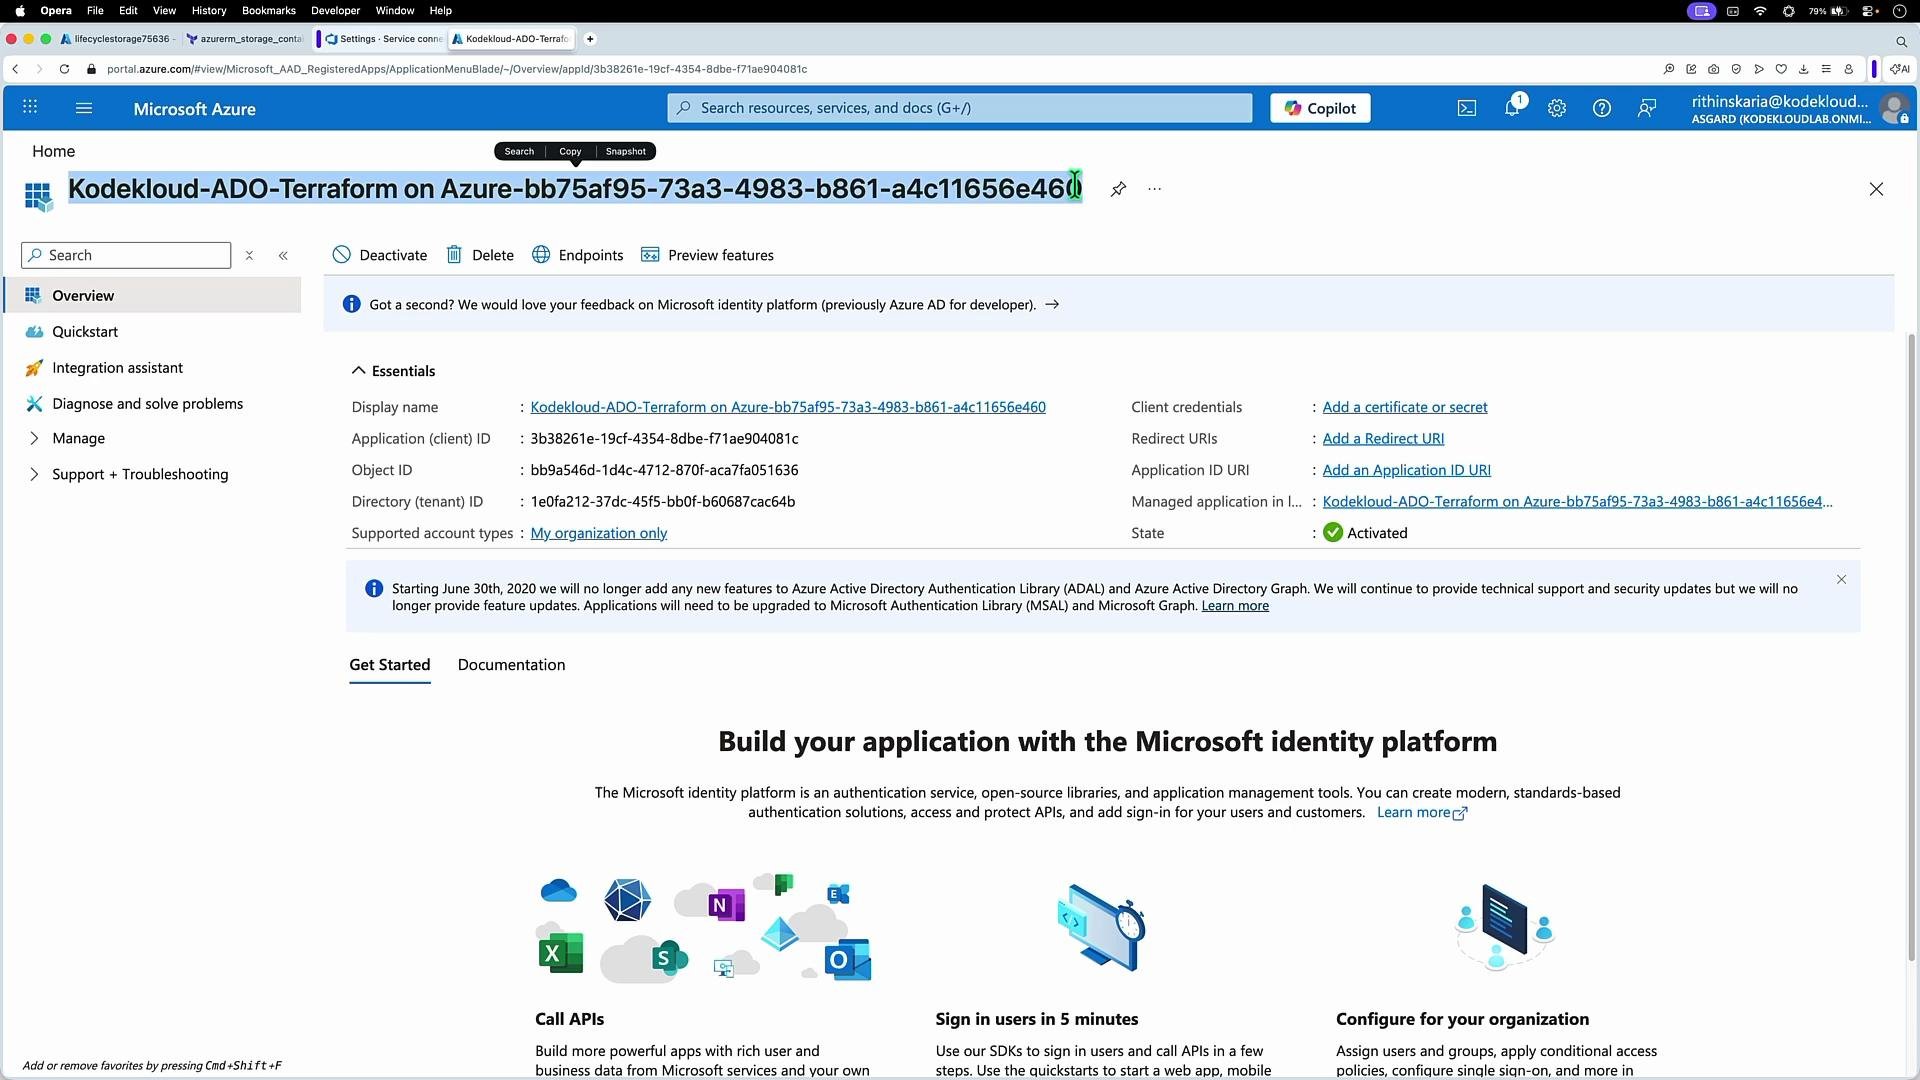Click the Directory (tenant) ID value
Viewport: 1920px width, 1080px height.
(663, 502)
